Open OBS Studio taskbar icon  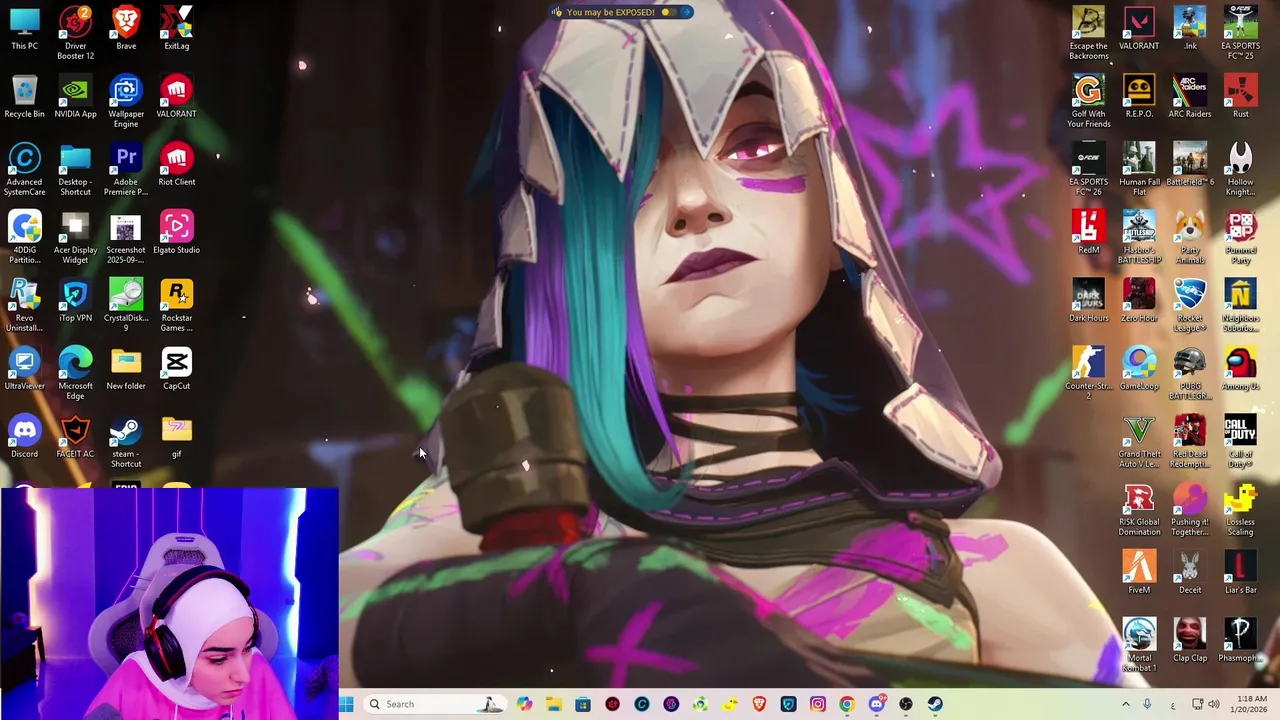coord(905,704)
